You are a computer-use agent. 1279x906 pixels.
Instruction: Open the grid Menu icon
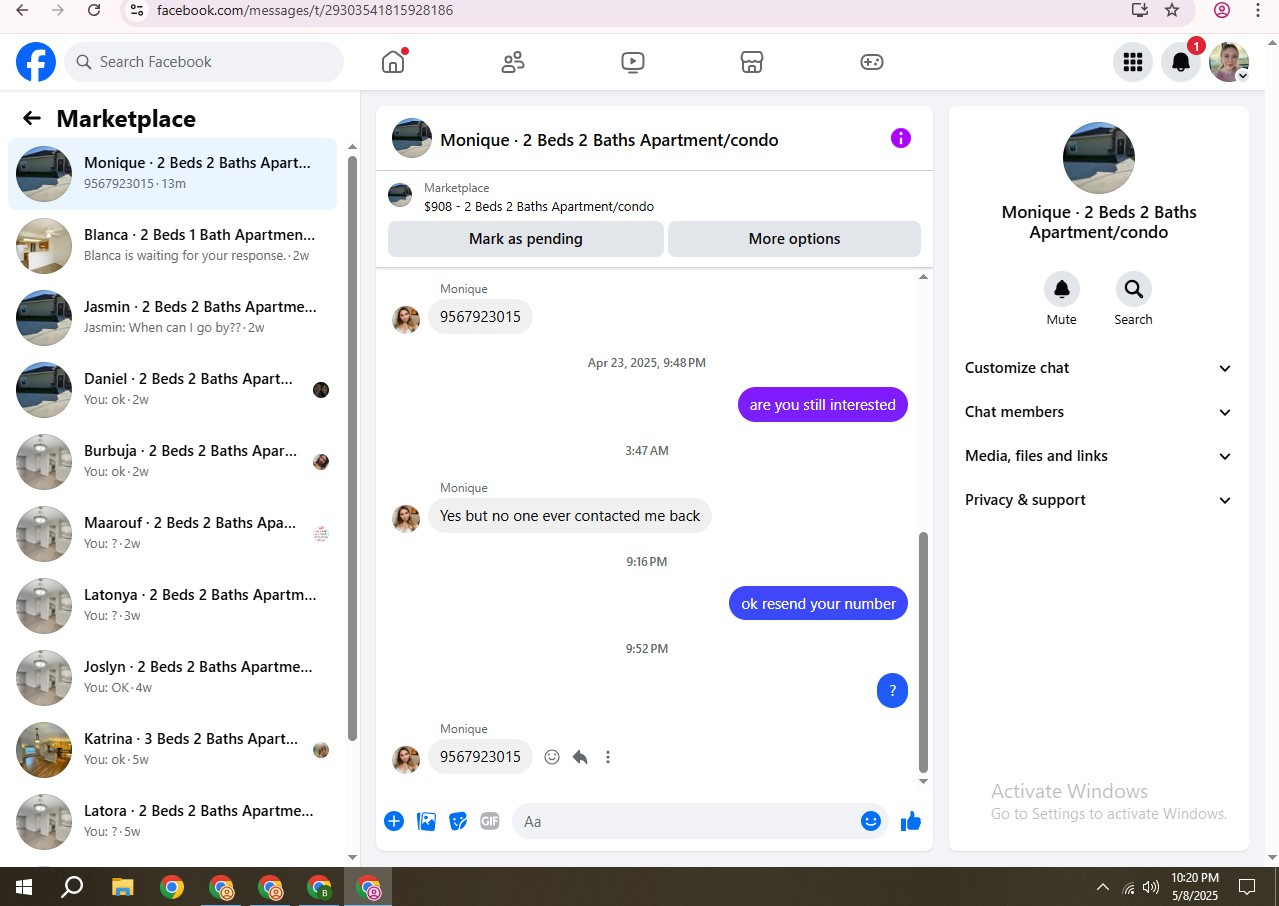[1133, 62]
